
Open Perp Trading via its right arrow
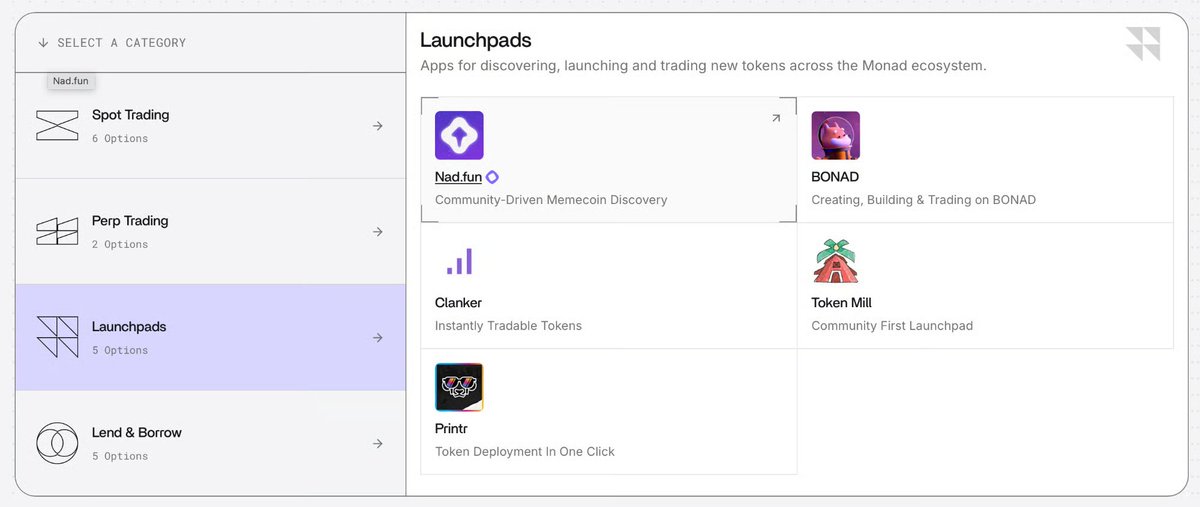tap(377, 232)
